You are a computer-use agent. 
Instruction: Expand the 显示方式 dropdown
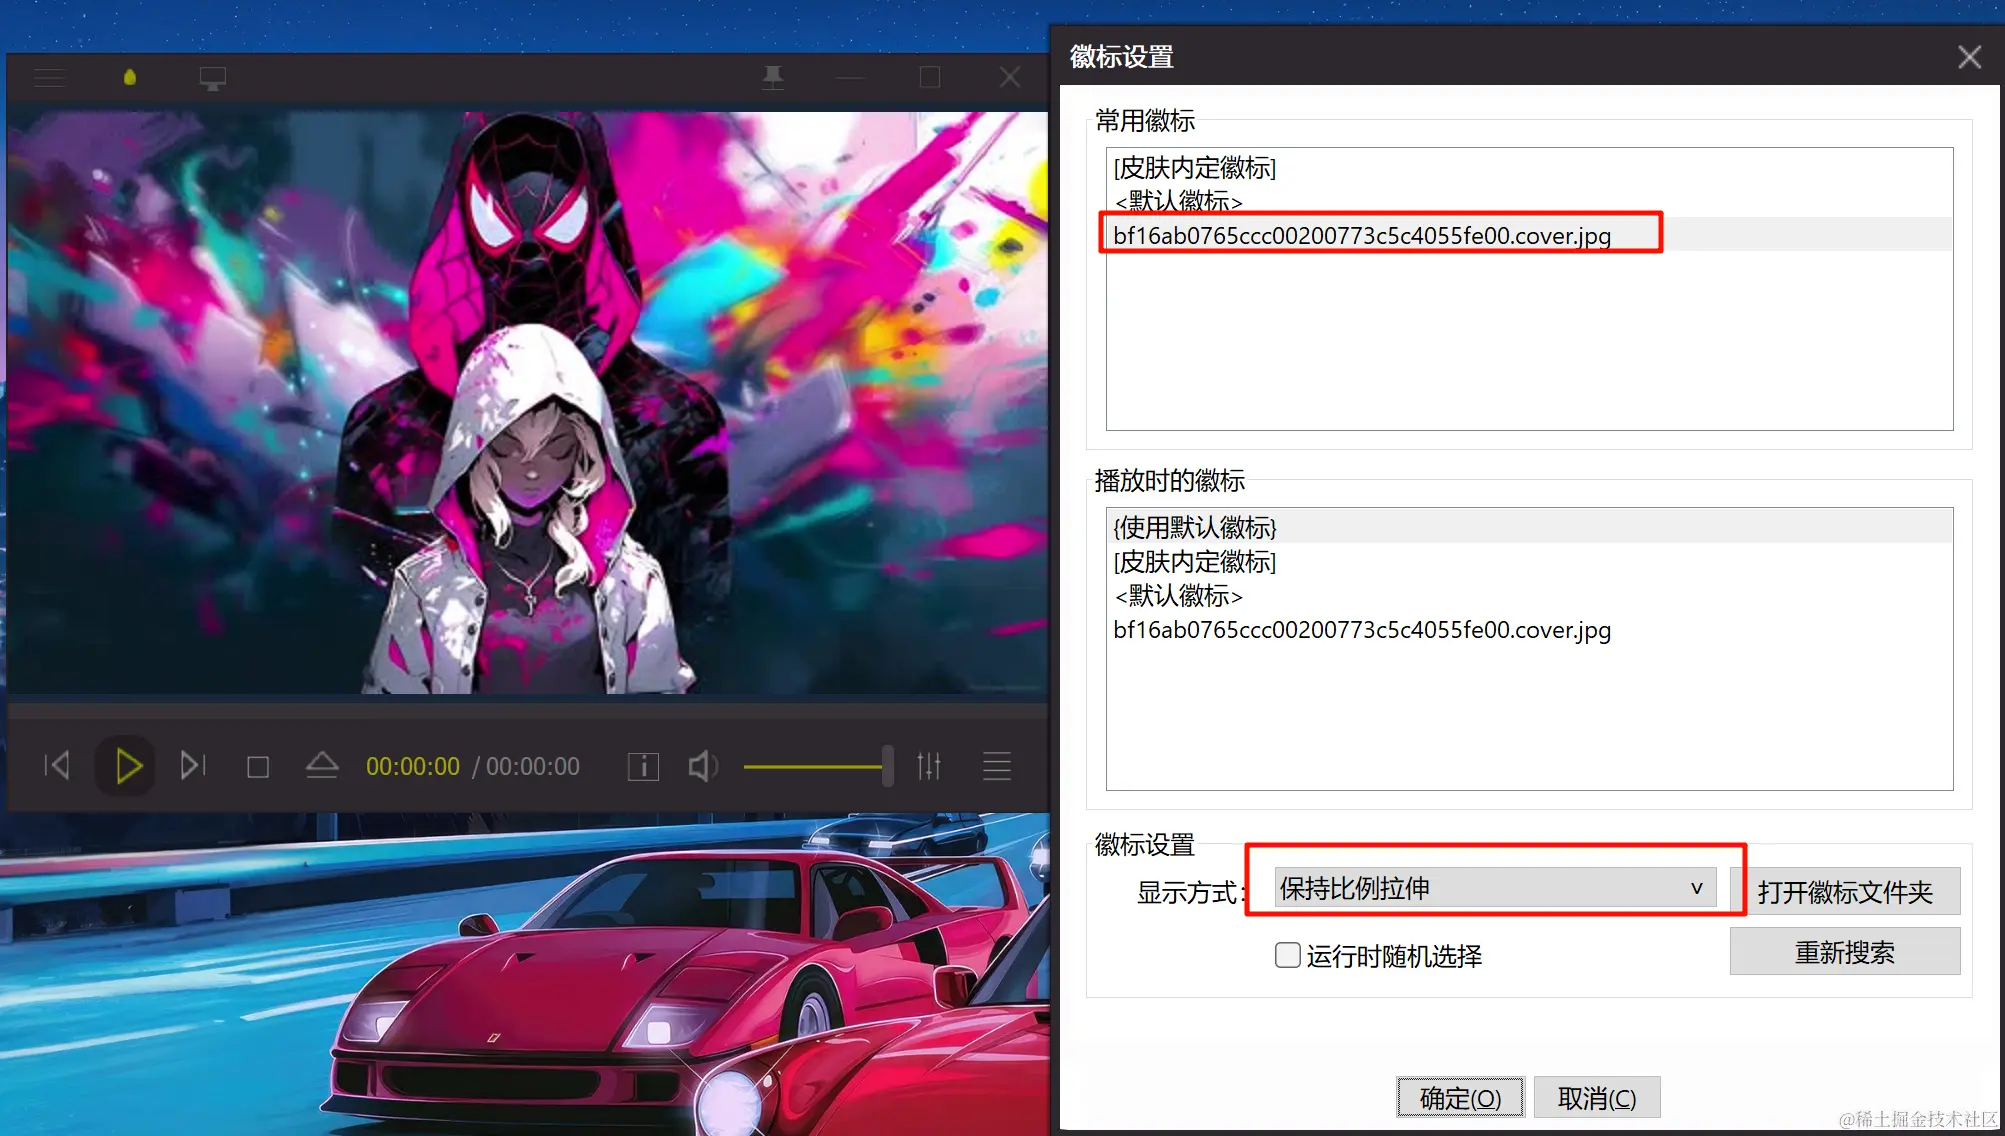click(x=1495, y=888)
